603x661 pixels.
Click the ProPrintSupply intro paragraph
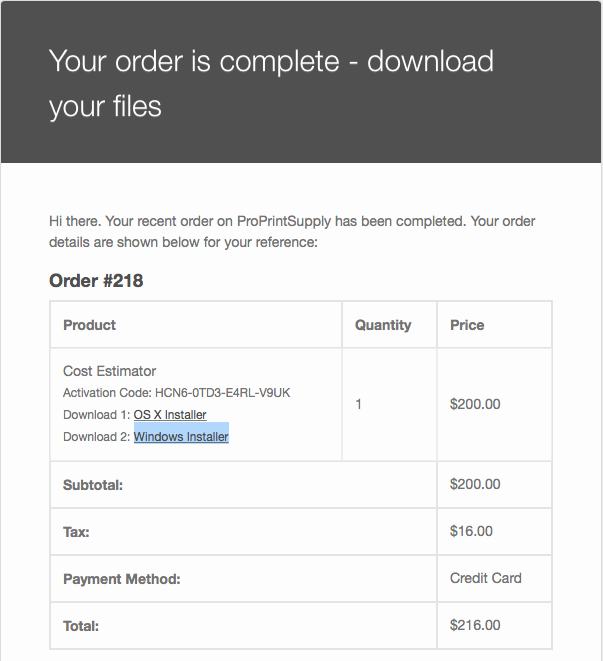292,231
